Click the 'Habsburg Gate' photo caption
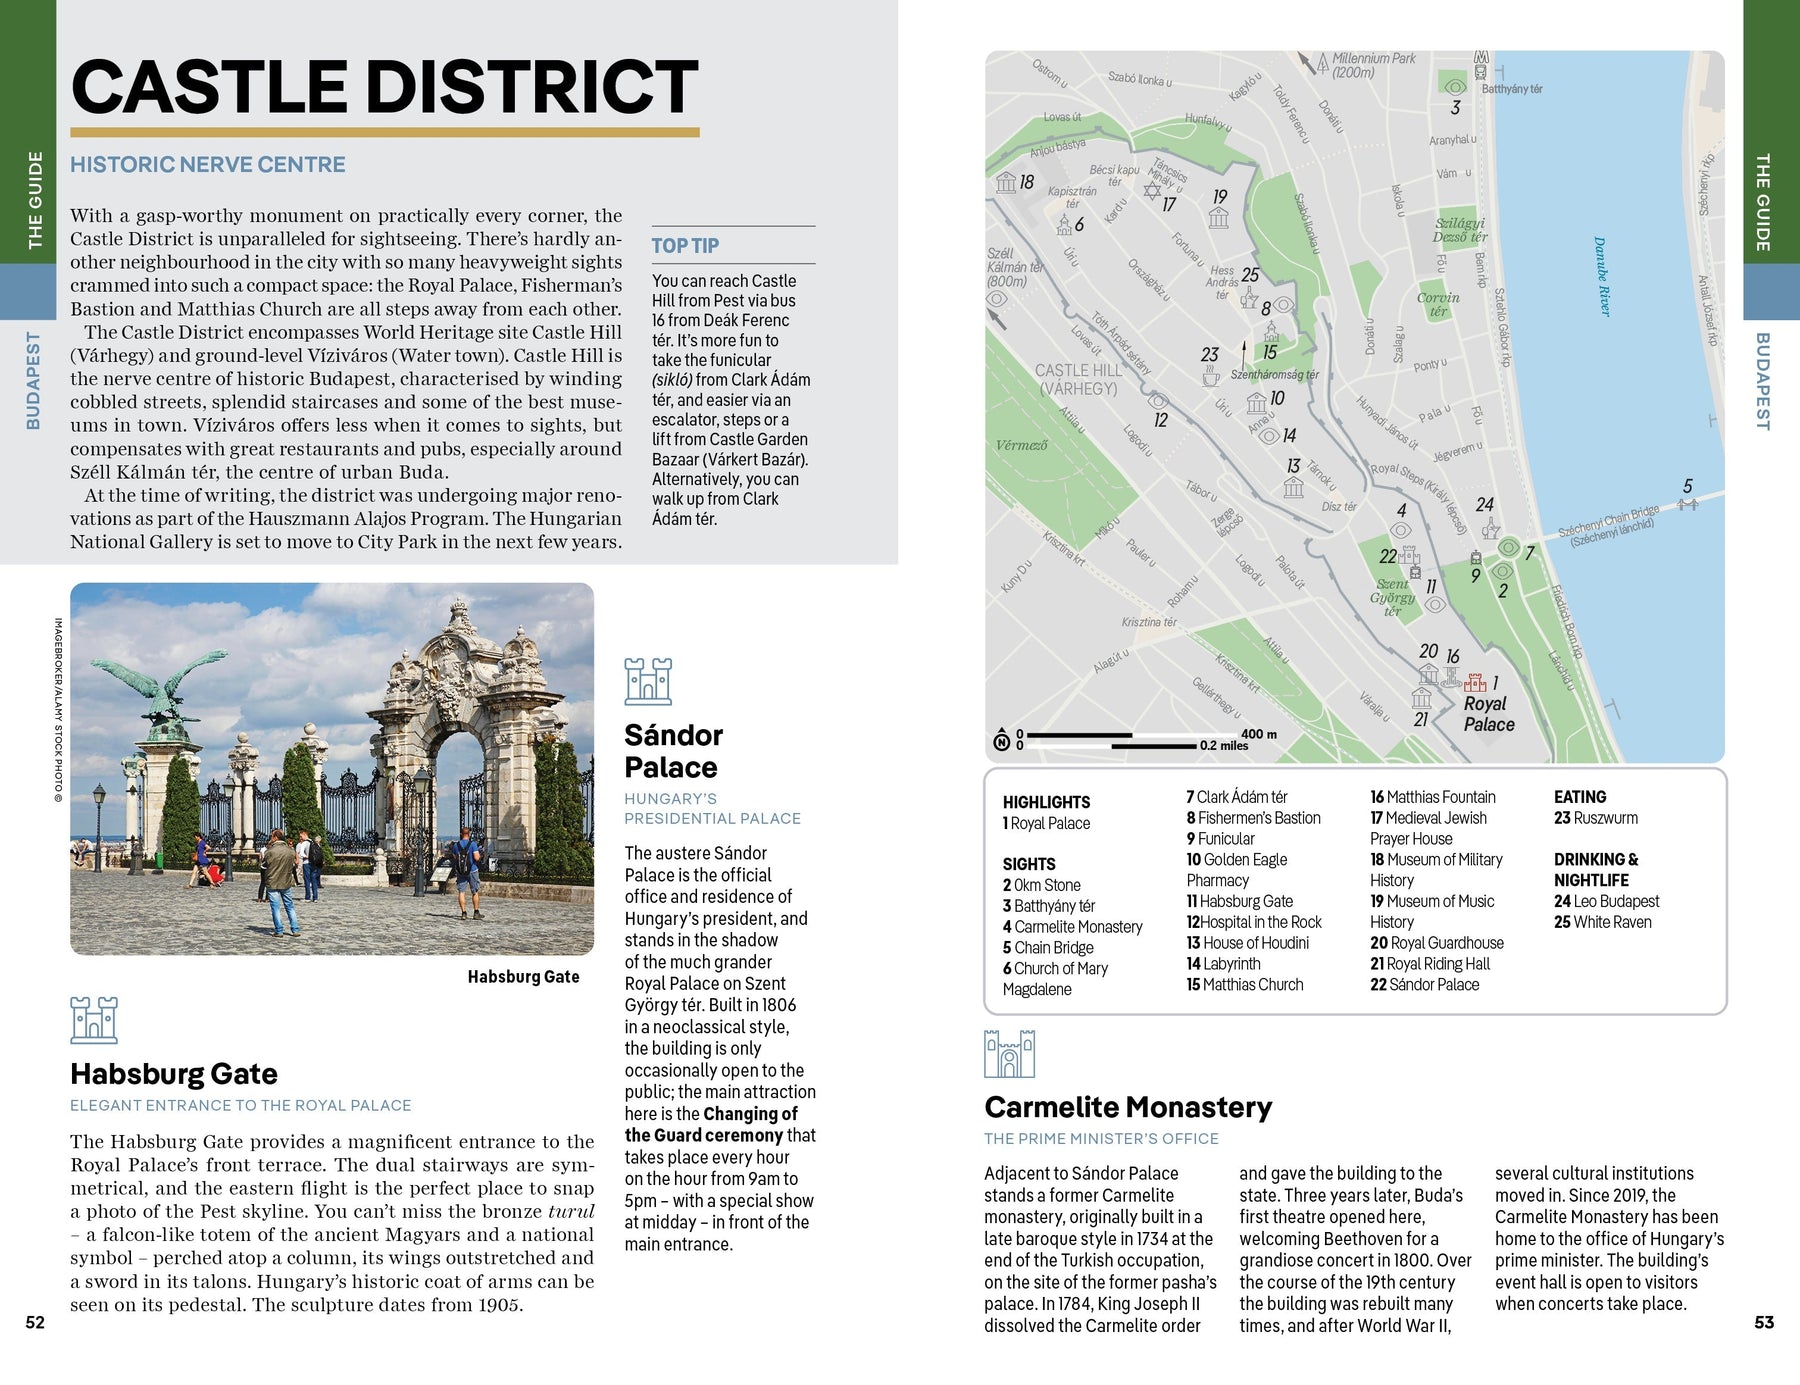The image size is (1800, 1385). (x=523, y=977)
